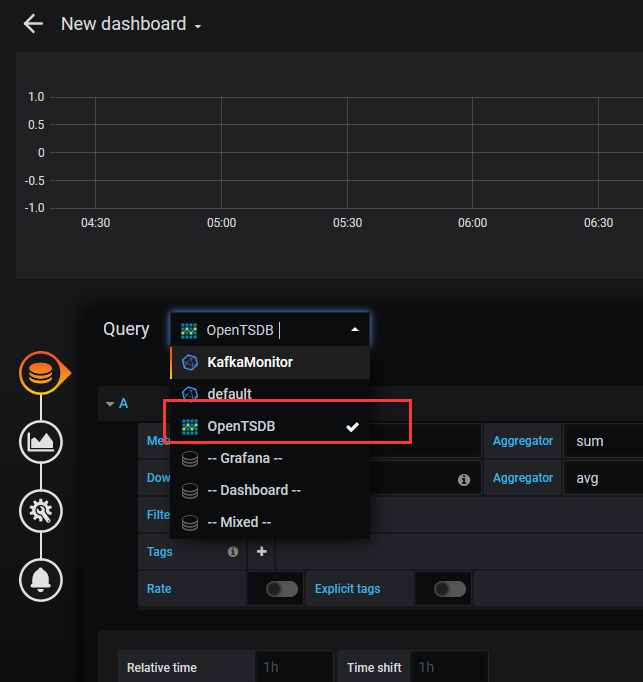Collapse the data source dropdown caret

tap(355, 330)
